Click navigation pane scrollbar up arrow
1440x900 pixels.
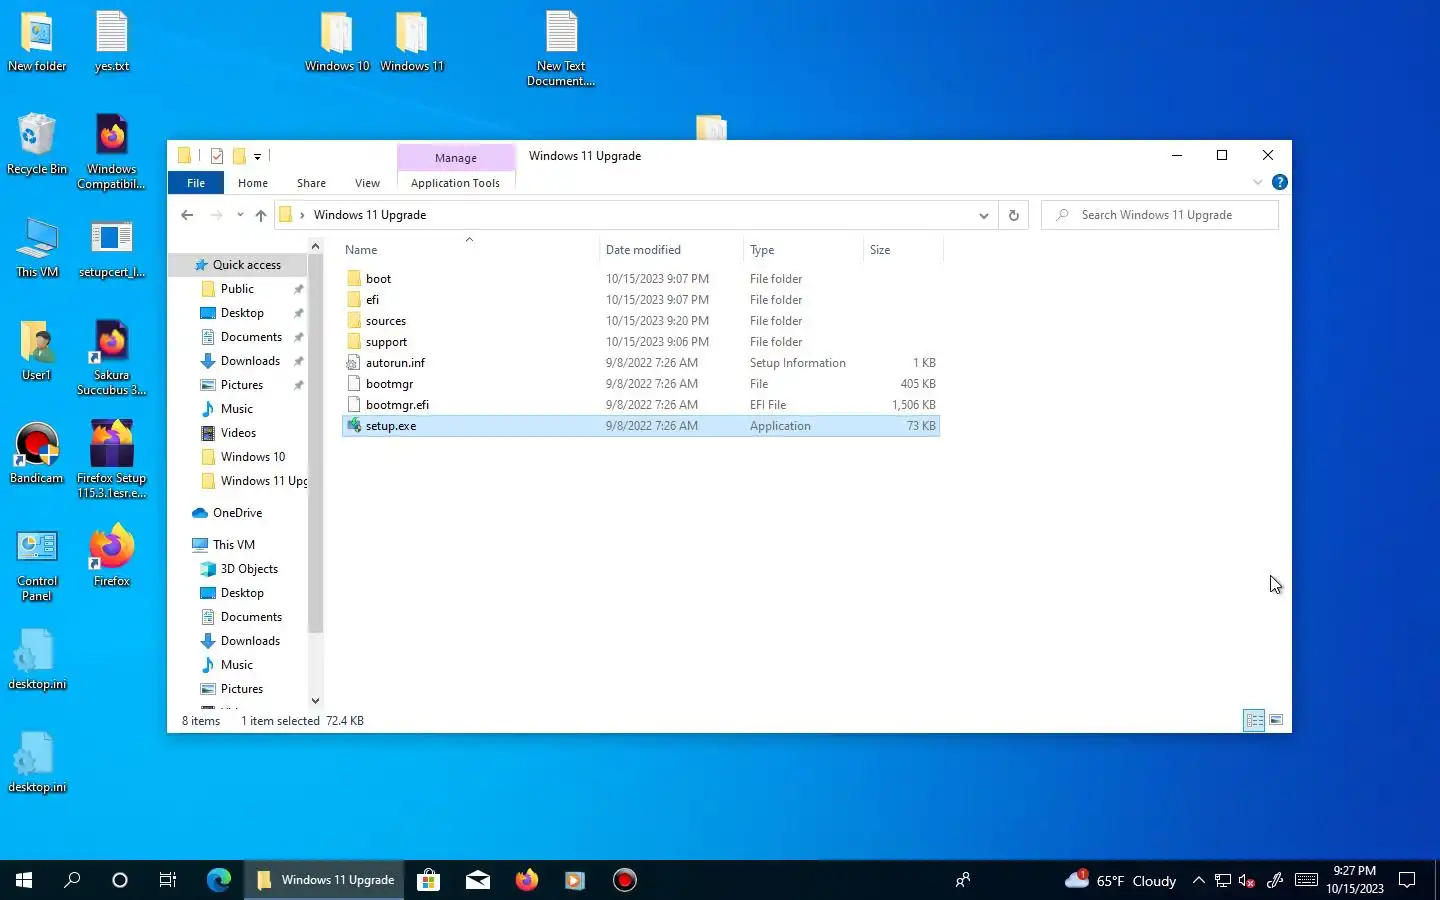(315, 246)
